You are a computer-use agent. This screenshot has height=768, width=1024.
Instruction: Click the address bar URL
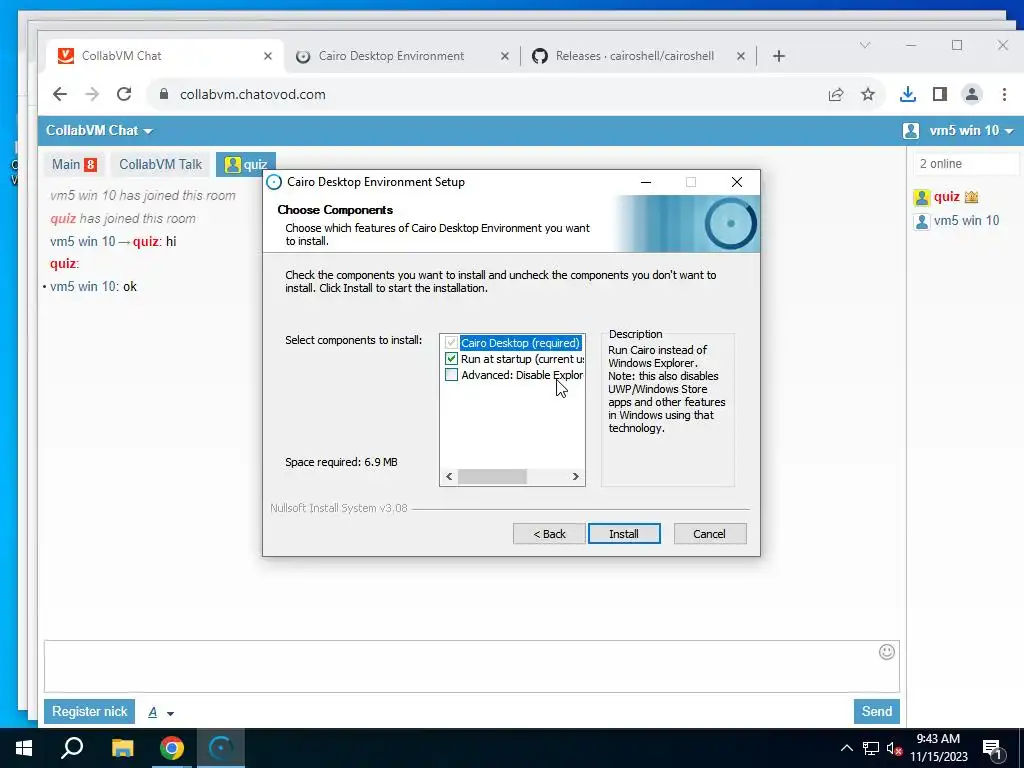[x=253, y=94]
